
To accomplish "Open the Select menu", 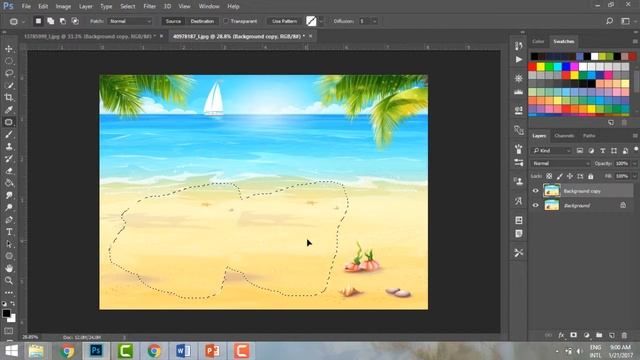I will coord(127,6).
